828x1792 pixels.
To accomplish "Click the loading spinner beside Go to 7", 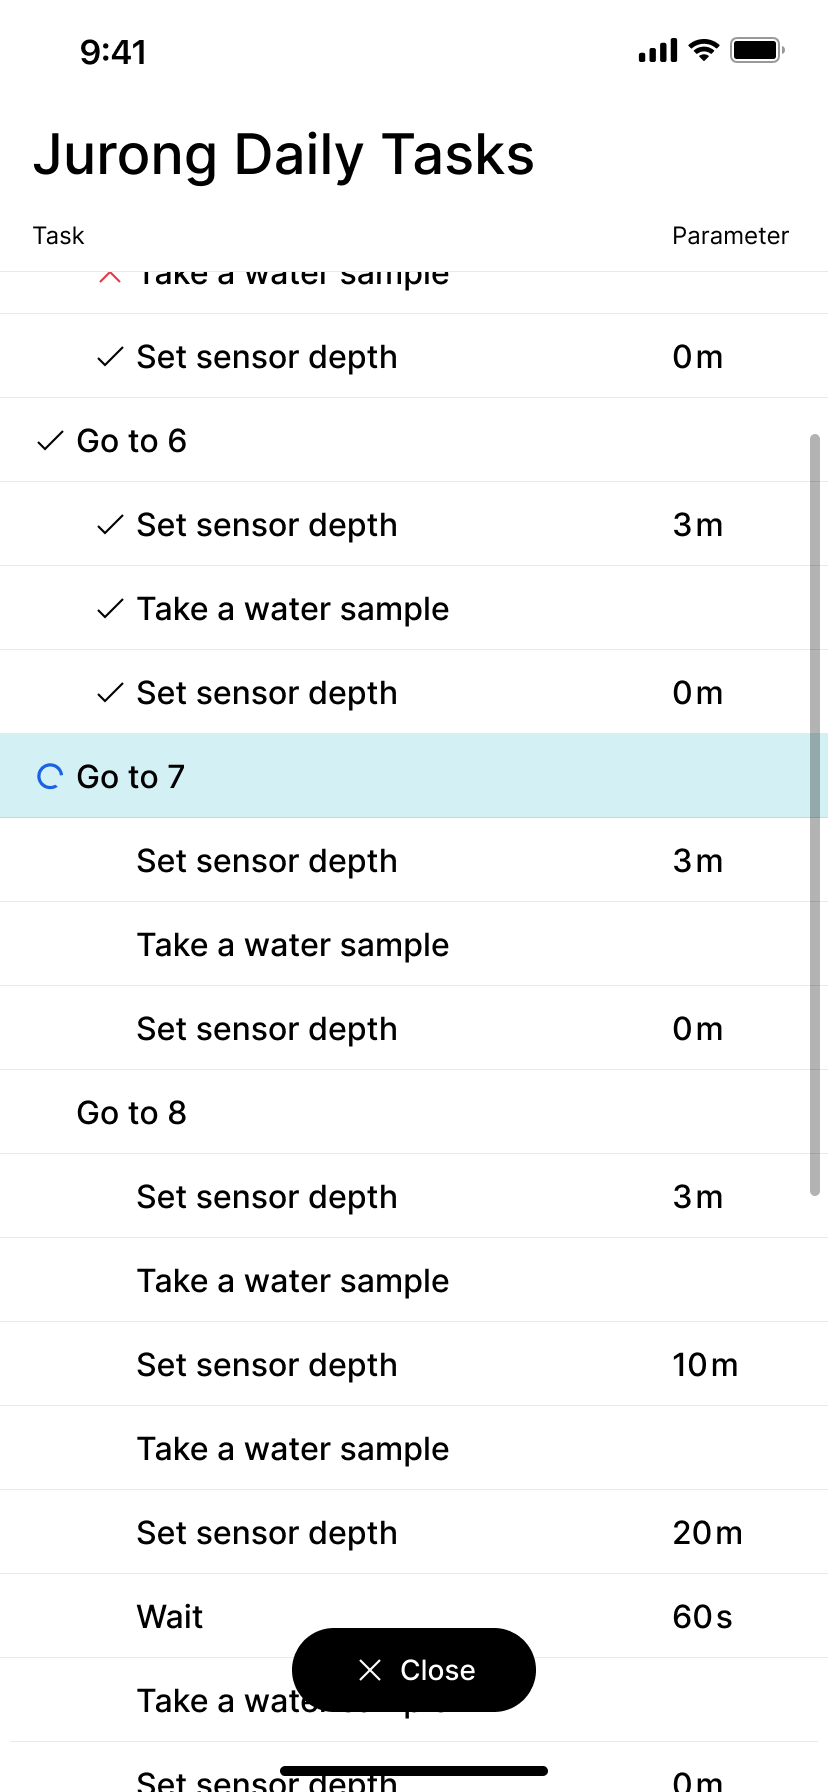I will pyautogui.click(x=50, y=777).
